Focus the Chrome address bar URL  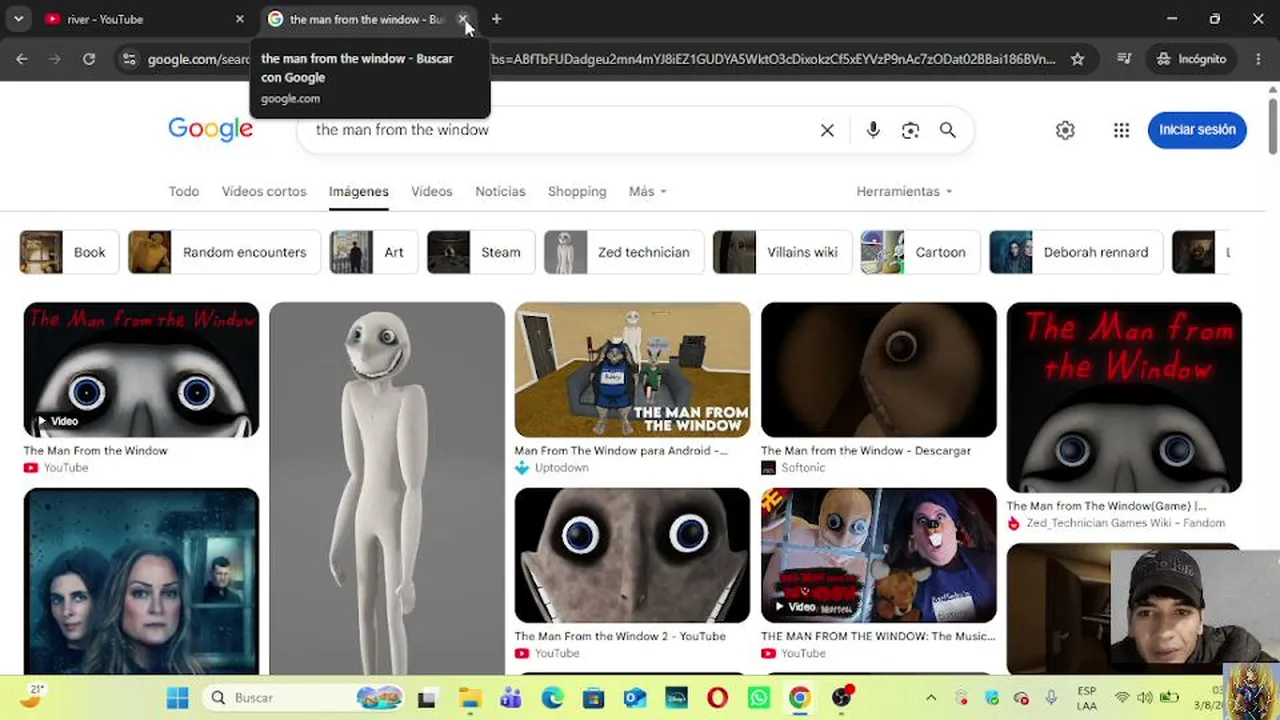click(x=600, y=59)
